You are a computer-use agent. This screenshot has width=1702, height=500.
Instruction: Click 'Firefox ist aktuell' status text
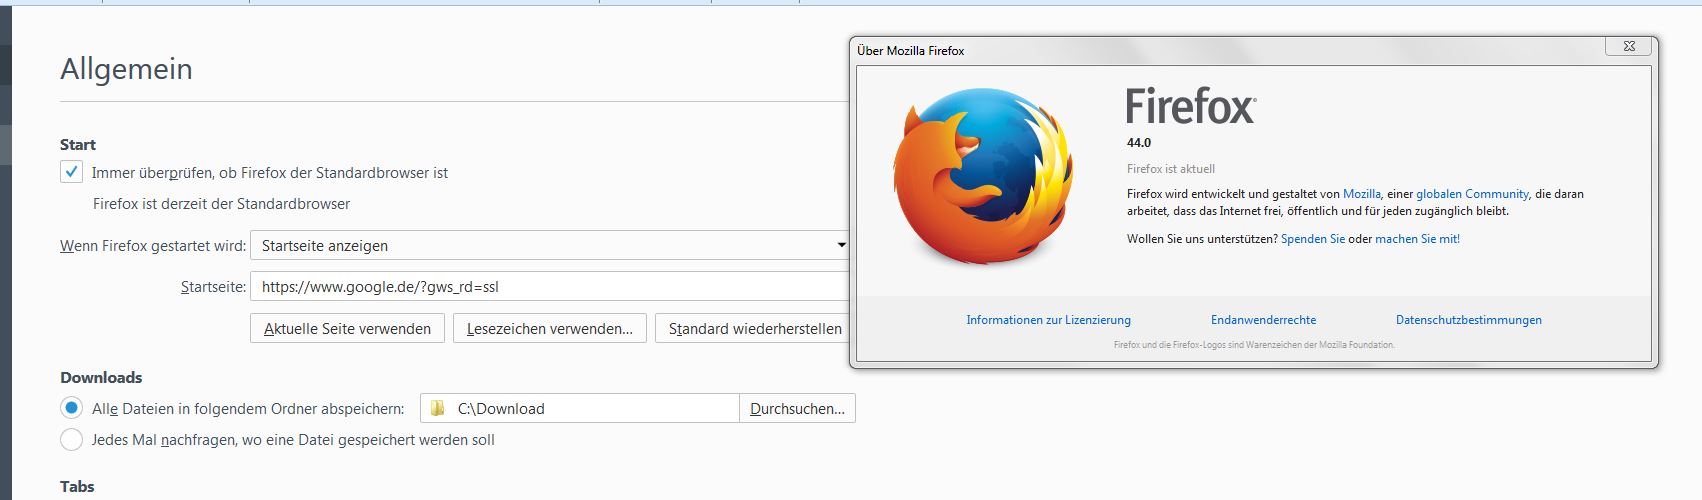(1171, 169)
